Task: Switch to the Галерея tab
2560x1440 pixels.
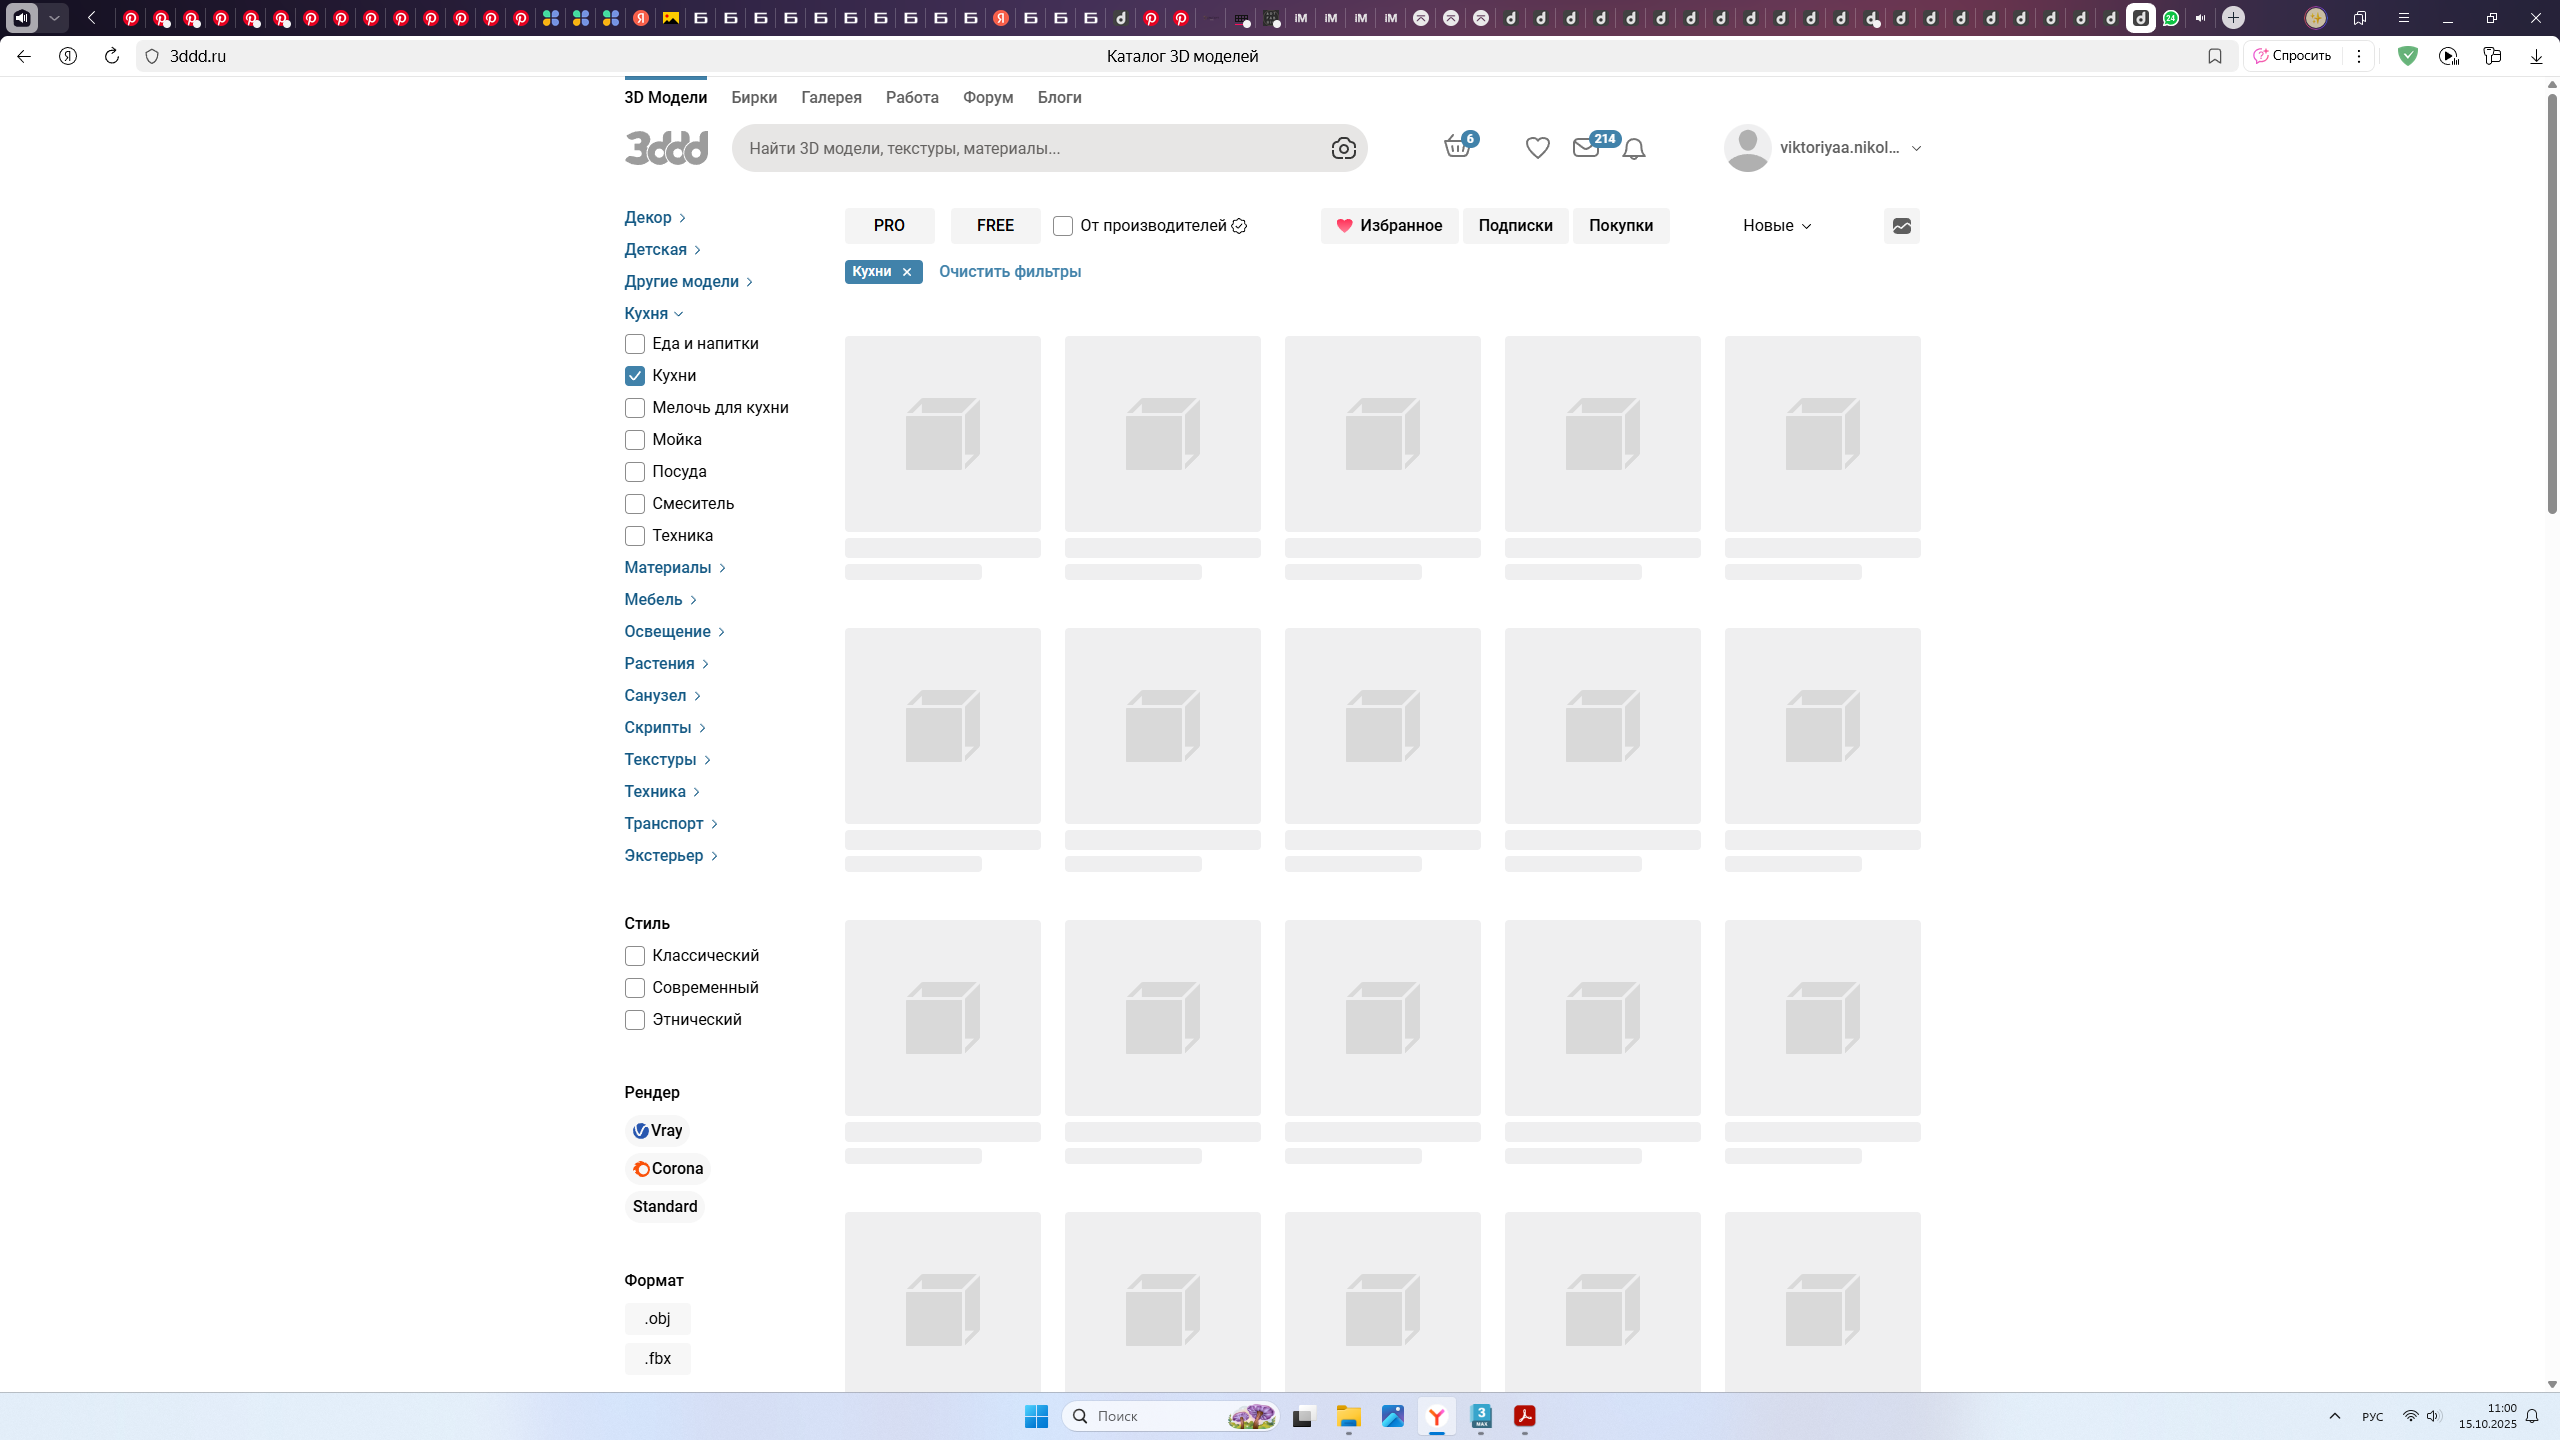Action: click(831, 97)
